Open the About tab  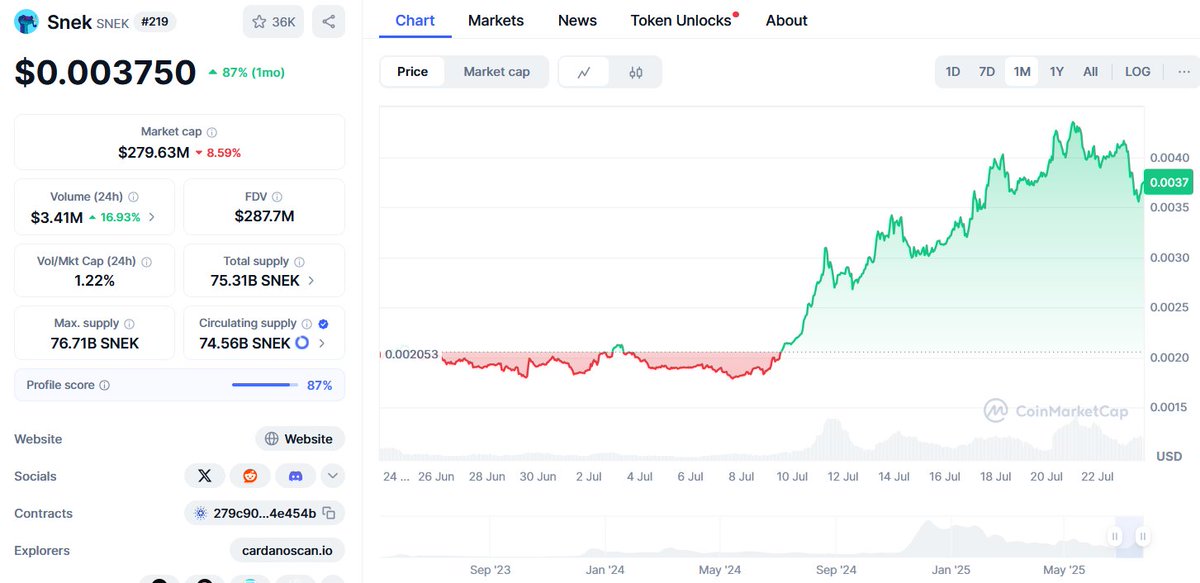point(786,20)
